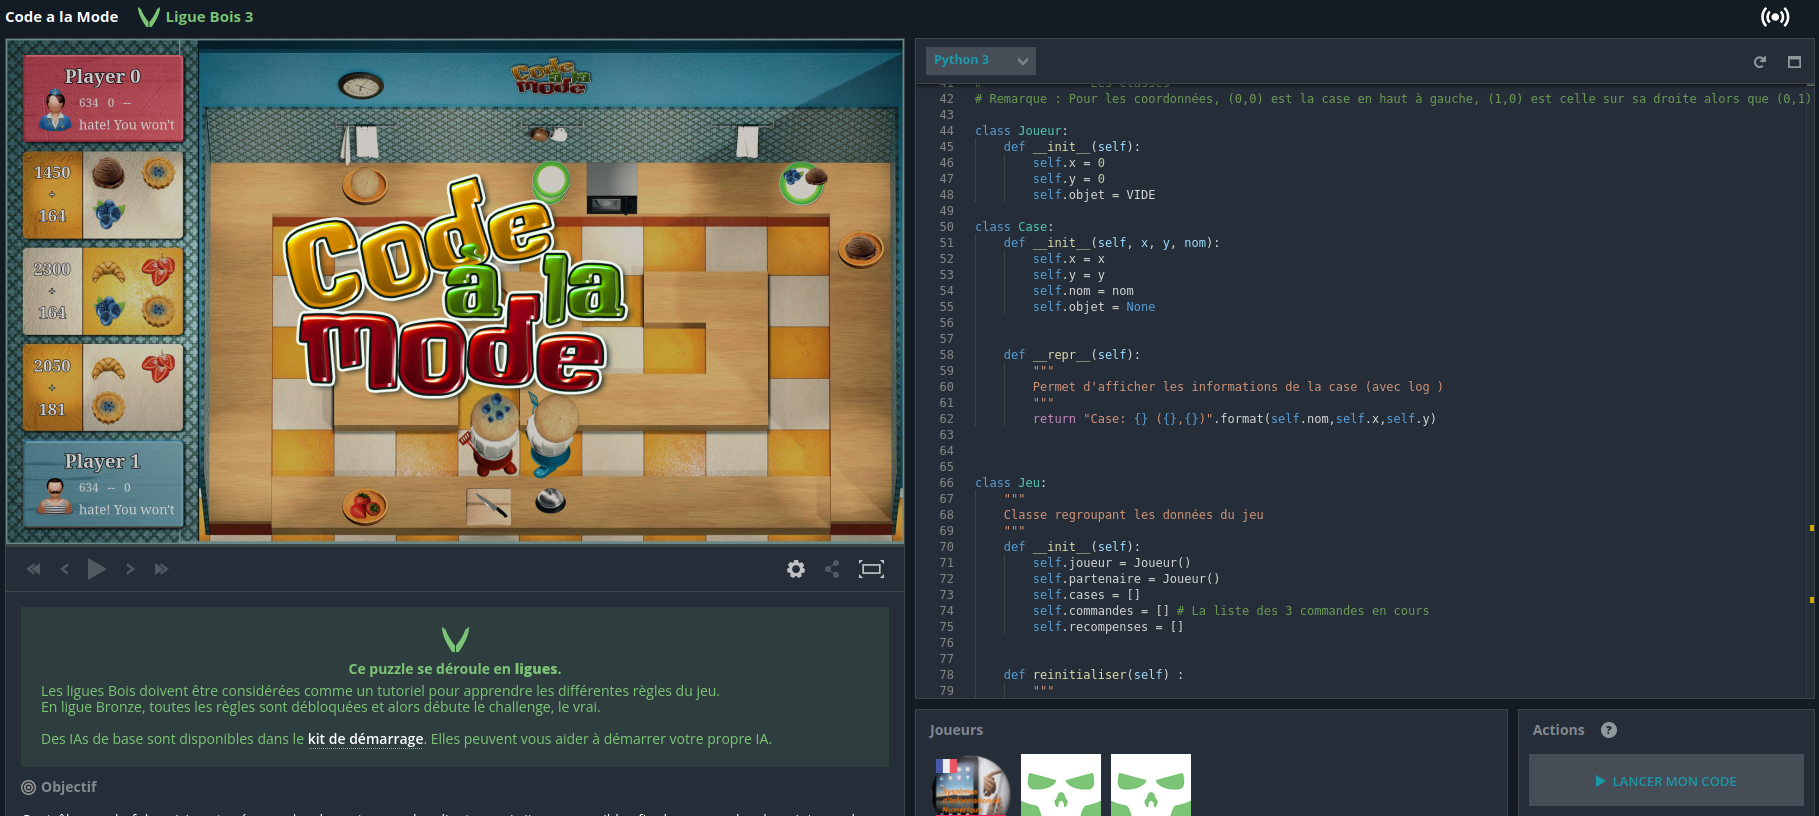This screenshot has height=816, width=1819.
Task: Click the "def reinitialiser(self) :" line
Action: click(x=1093, y=675)
